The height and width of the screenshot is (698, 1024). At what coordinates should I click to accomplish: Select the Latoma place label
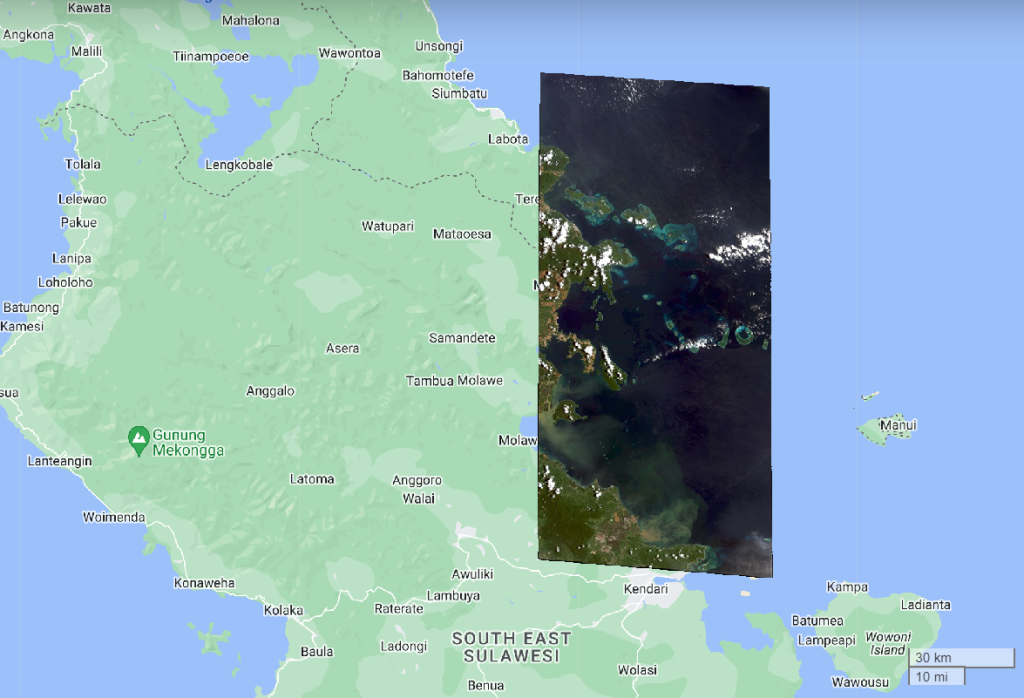(312, 479)
